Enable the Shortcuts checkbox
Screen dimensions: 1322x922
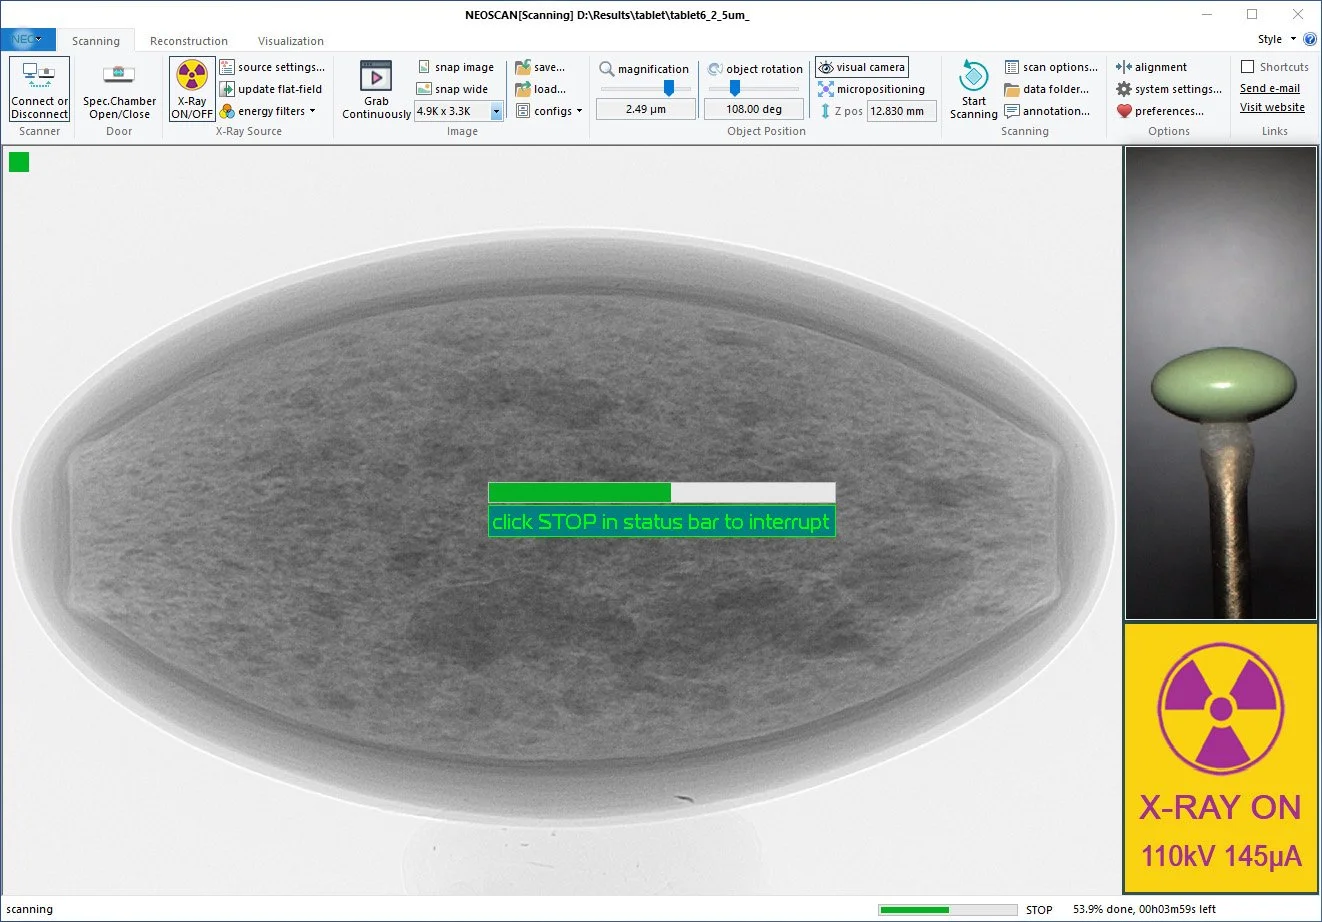tap(1247, 67)
